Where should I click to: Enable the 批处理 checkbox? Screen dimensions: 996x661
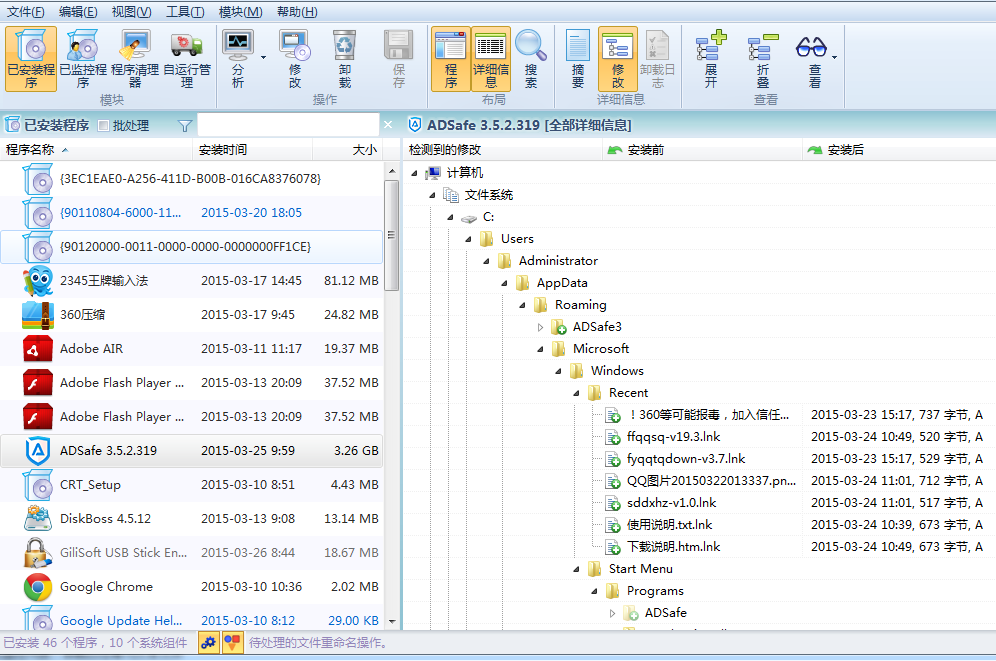click(x=104, y=126)
